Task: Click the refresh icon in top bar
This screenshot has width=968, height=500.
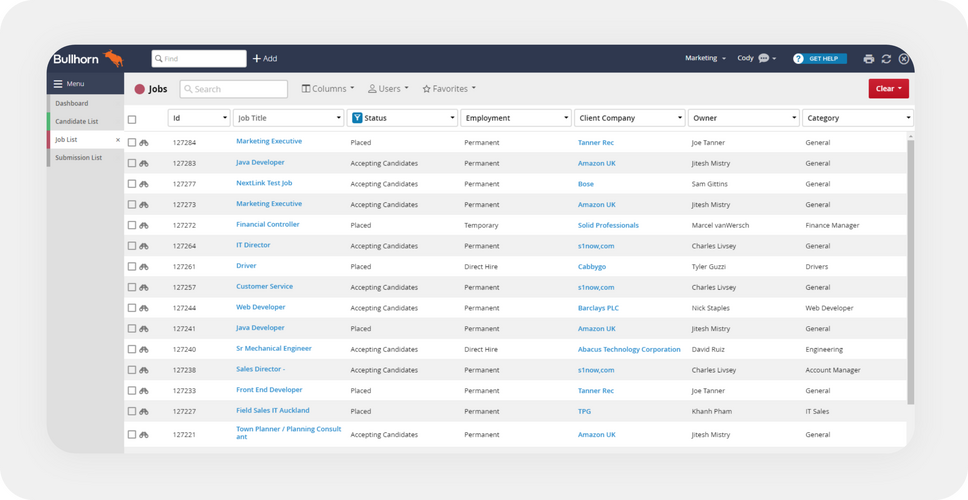Action: coord(886,59)
